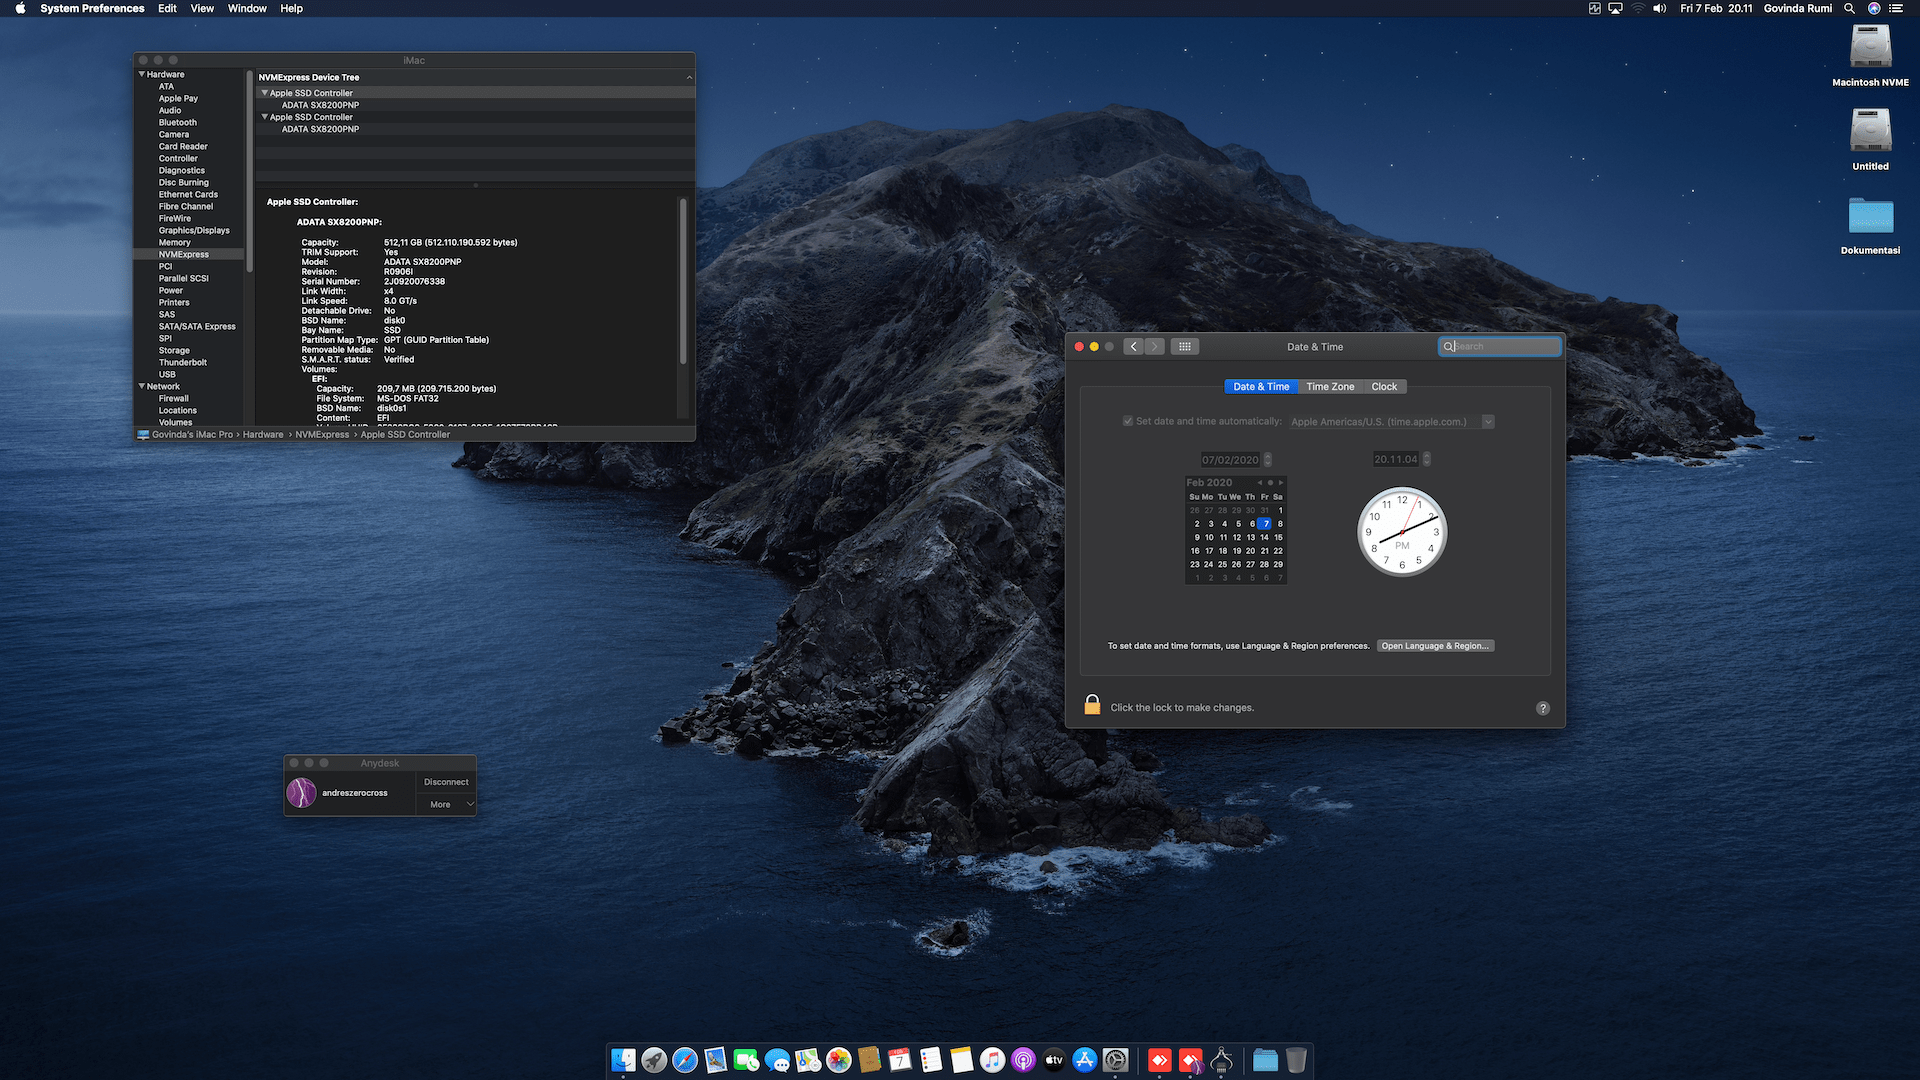The width and height of the screenshot is (1920, 1080).
Task: Open Safari from the dock
Action: [x=685, y=1060]
